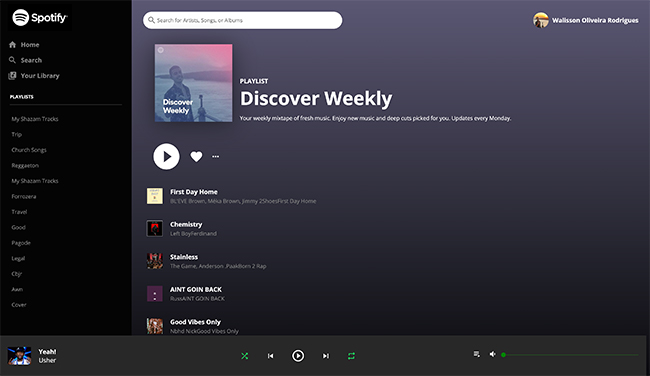The image size is (650, 376).
Task: Open the first My Shazam Tracks playlist
Action: (x=35, y=119)
